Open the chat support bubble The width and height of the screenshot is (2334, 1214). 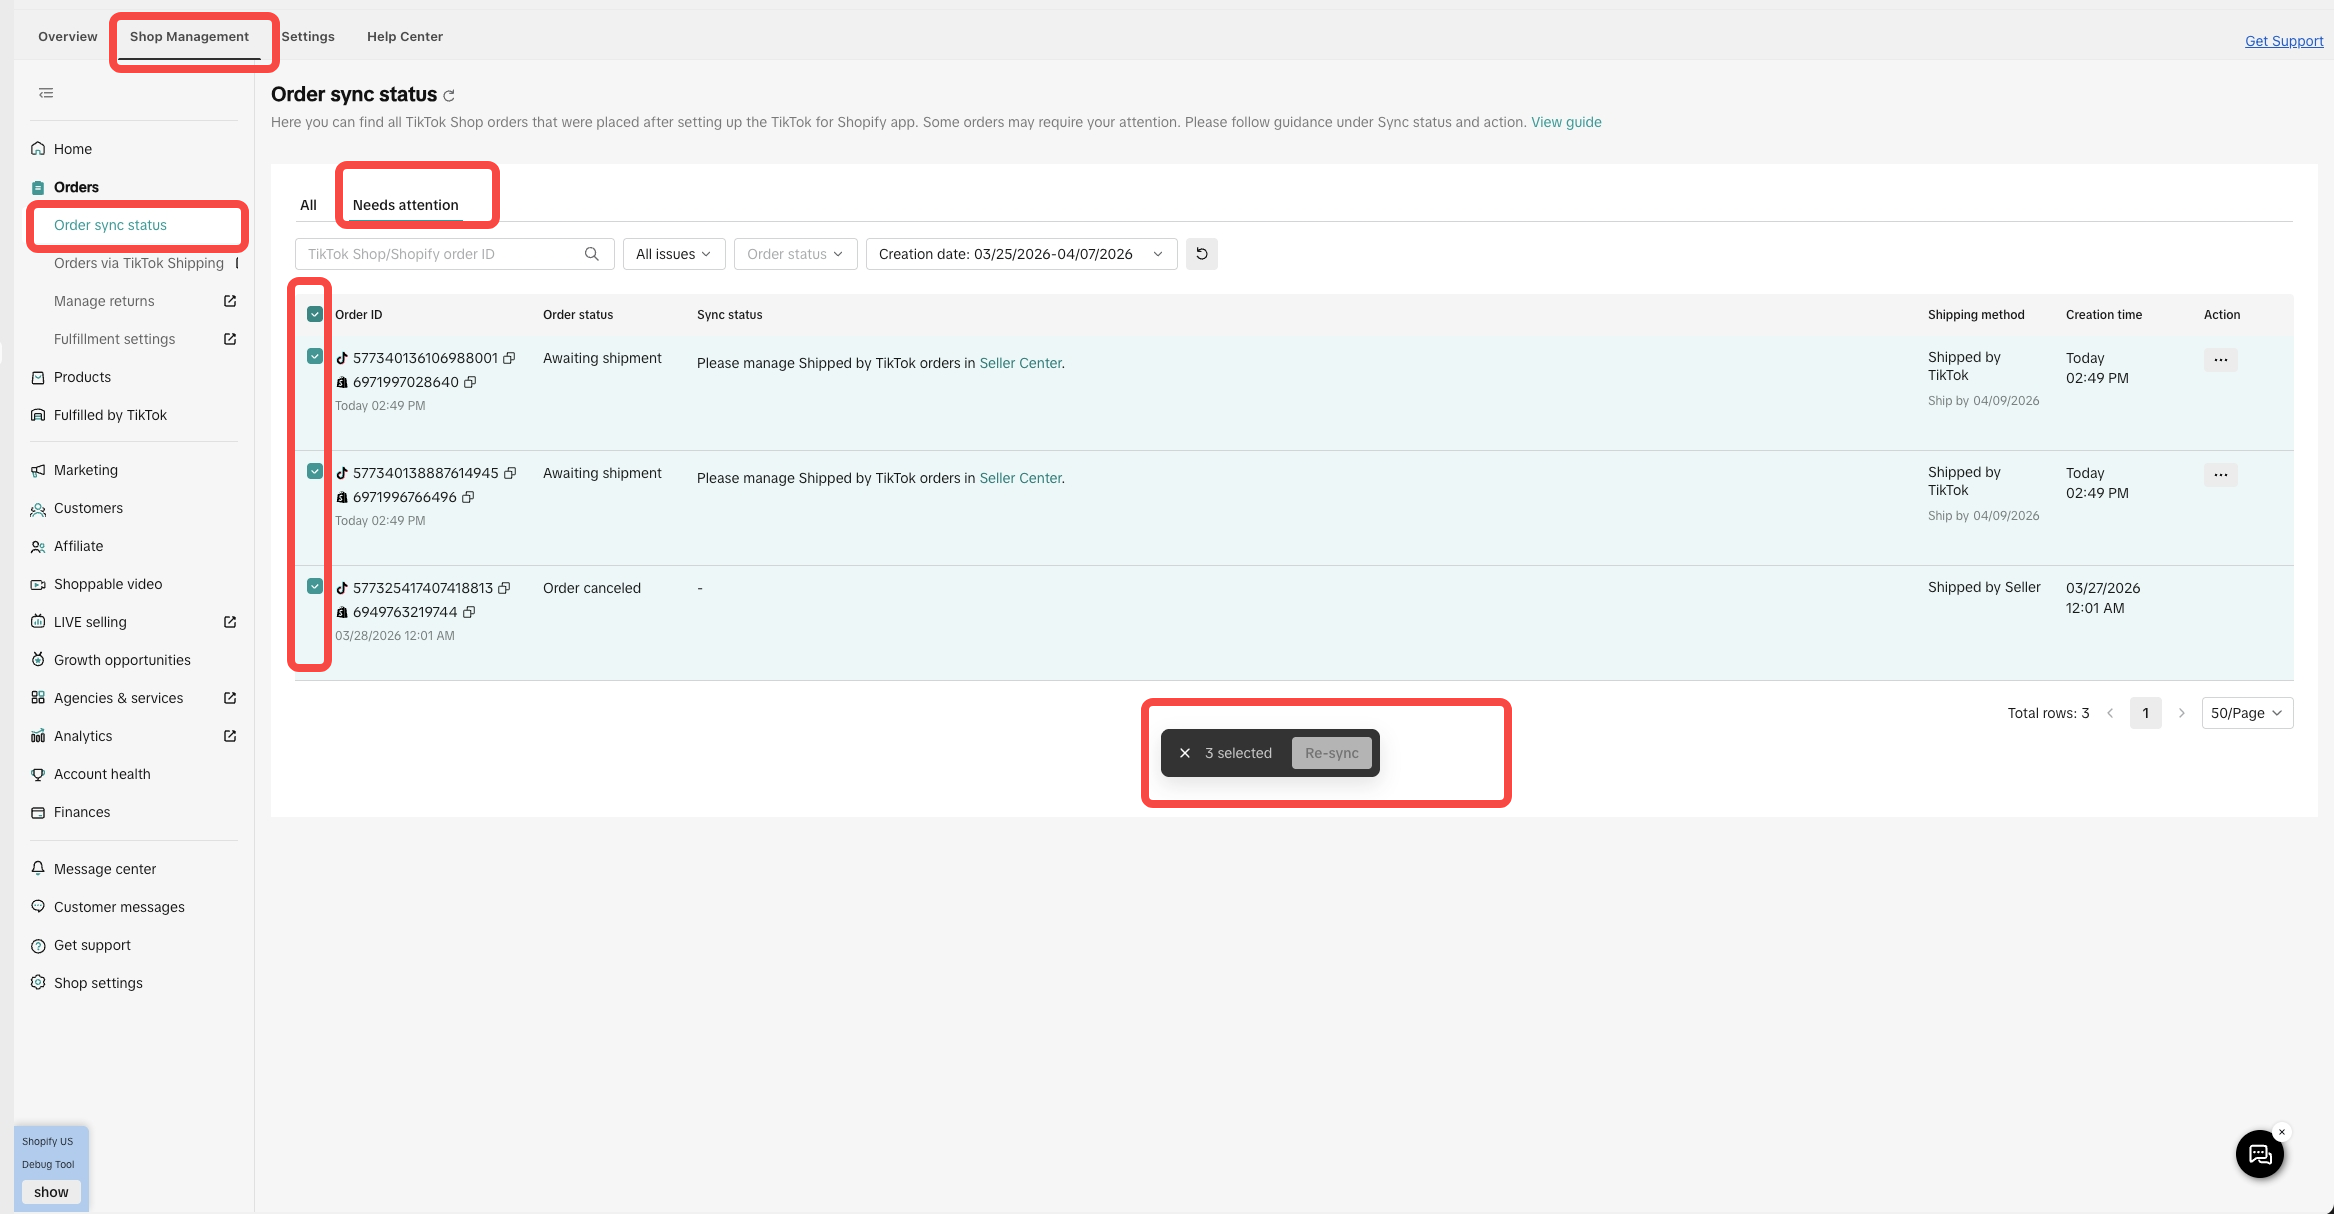[x=2260, y=1154]
